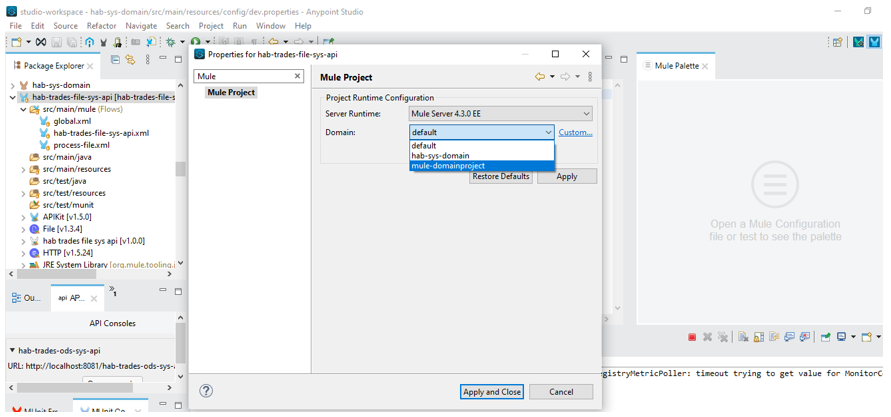Collapse the Domain combo box

(x=548, y=132)
